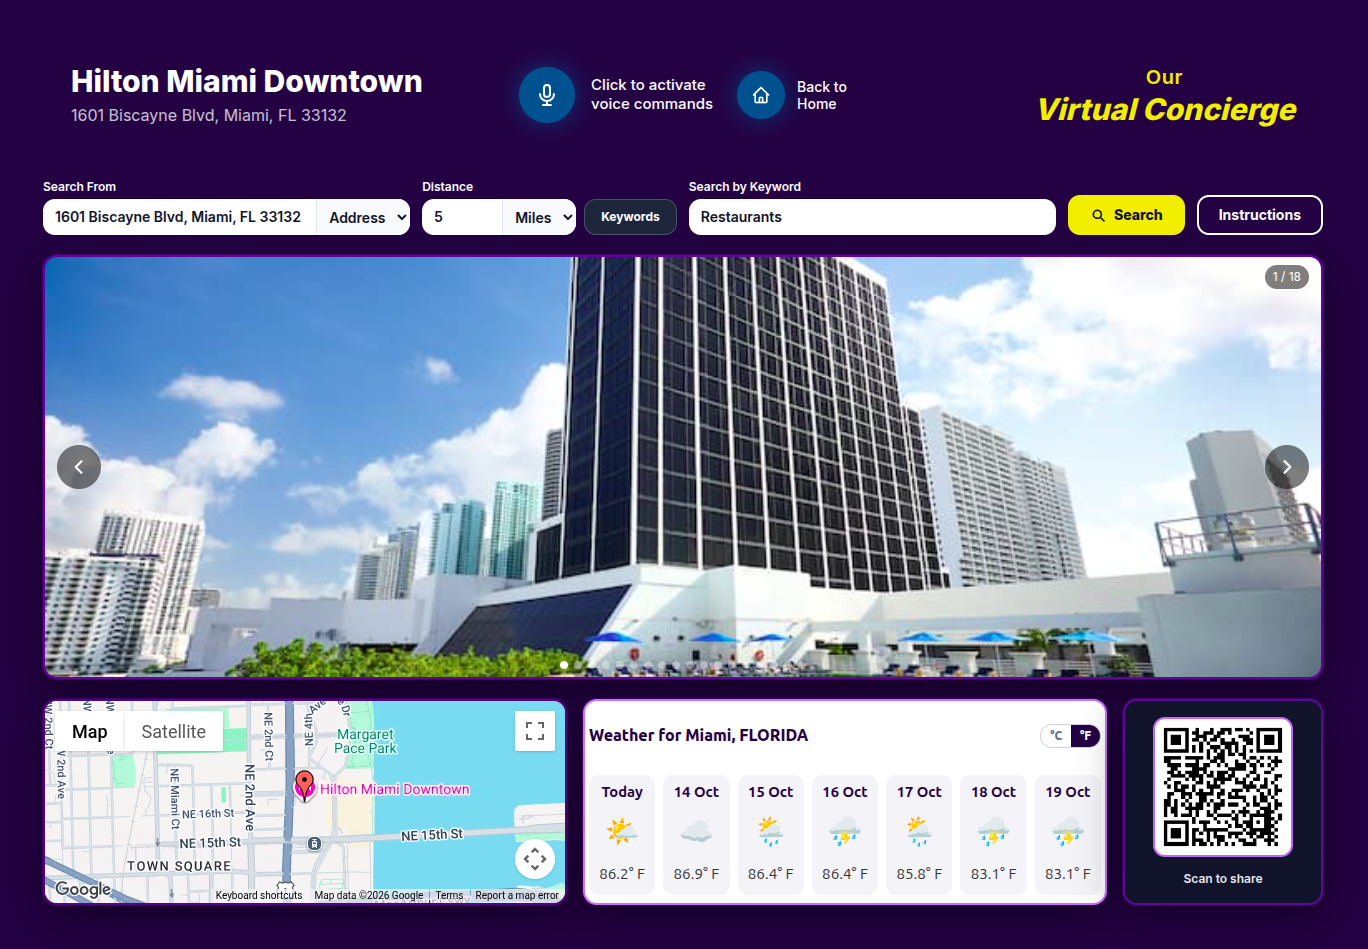Click the "1 / 18" photo counter
1368x949 pixels.
[x=1287, y=277]
